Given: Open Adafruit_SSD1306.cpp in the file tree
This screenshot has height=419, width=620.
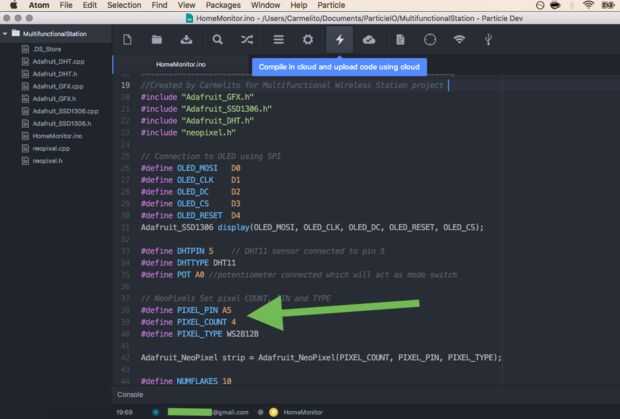Looking at the screenshot, I should pos(65,111).
